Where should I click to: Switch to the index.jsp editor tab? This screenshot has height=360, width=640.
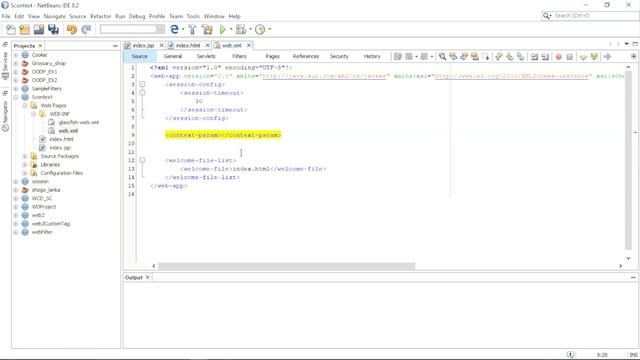click(143, 45)
